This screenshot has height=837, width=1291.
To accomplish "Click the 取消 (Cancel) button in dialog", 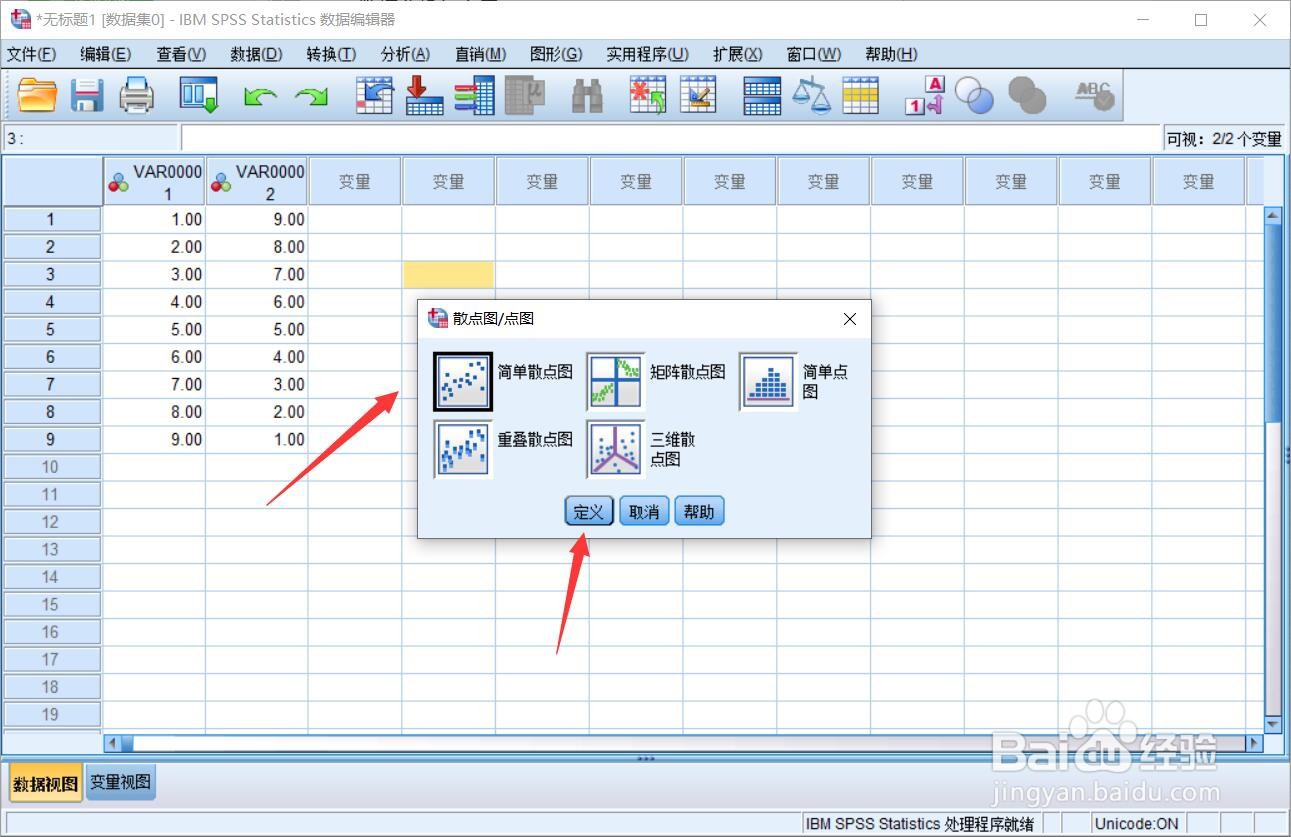I will pyautogui.click(x=644, y=511).
